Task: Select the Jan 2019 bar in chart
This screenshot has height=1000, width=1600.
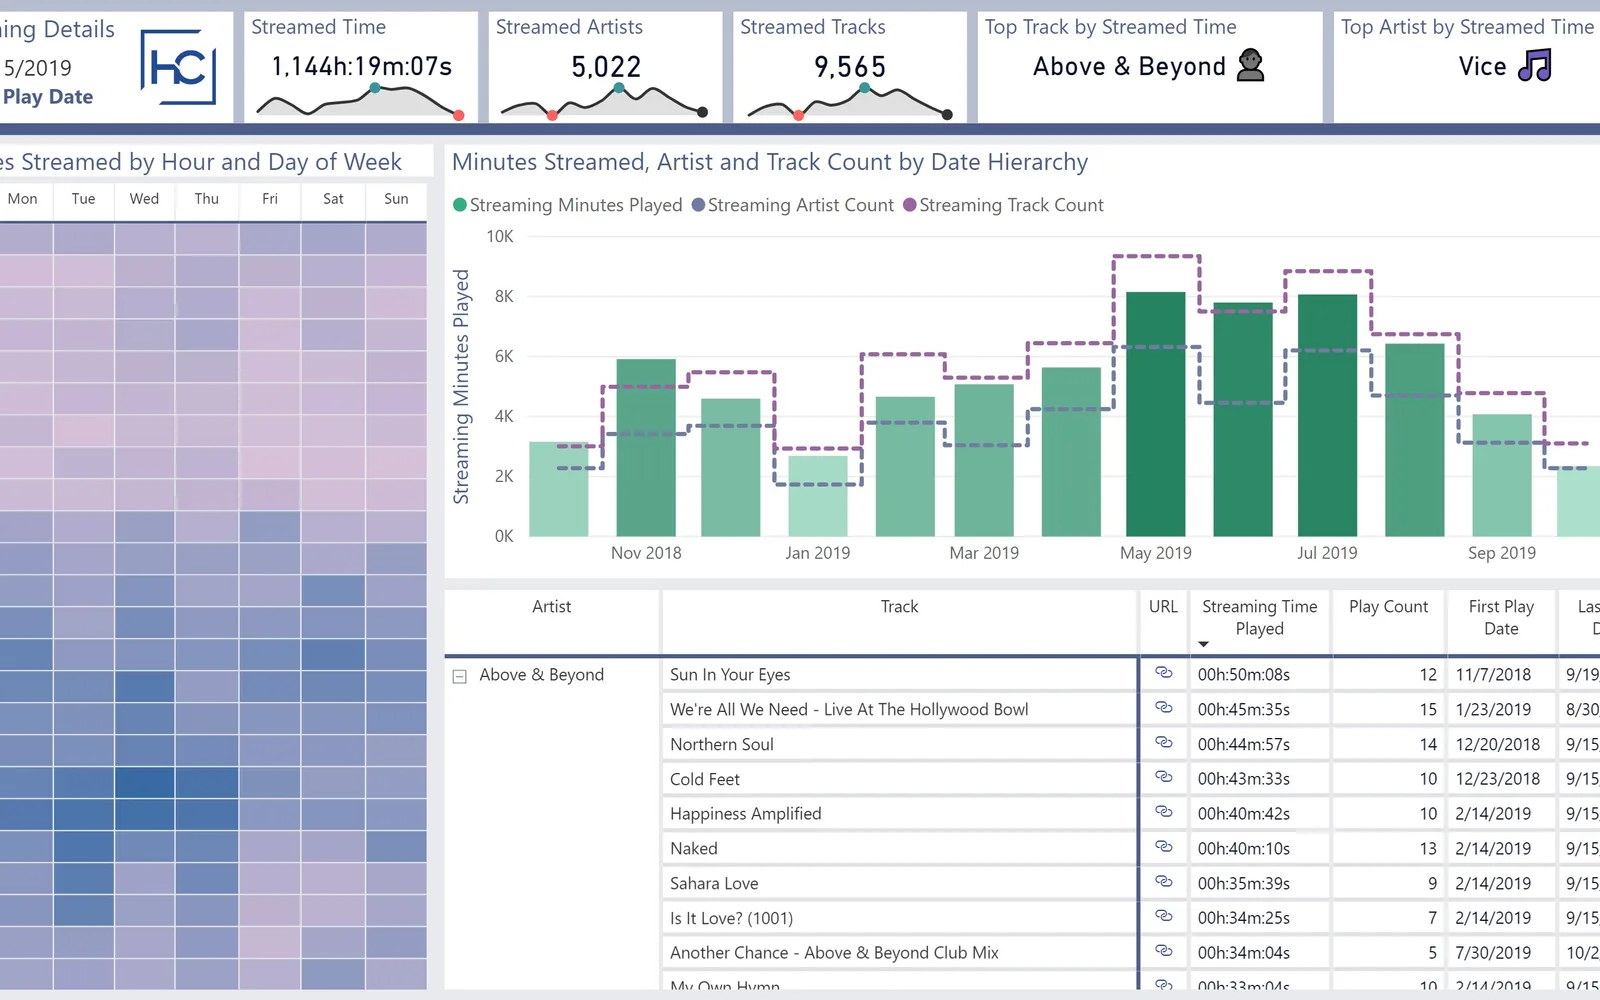Action: (x=818, y=496)
